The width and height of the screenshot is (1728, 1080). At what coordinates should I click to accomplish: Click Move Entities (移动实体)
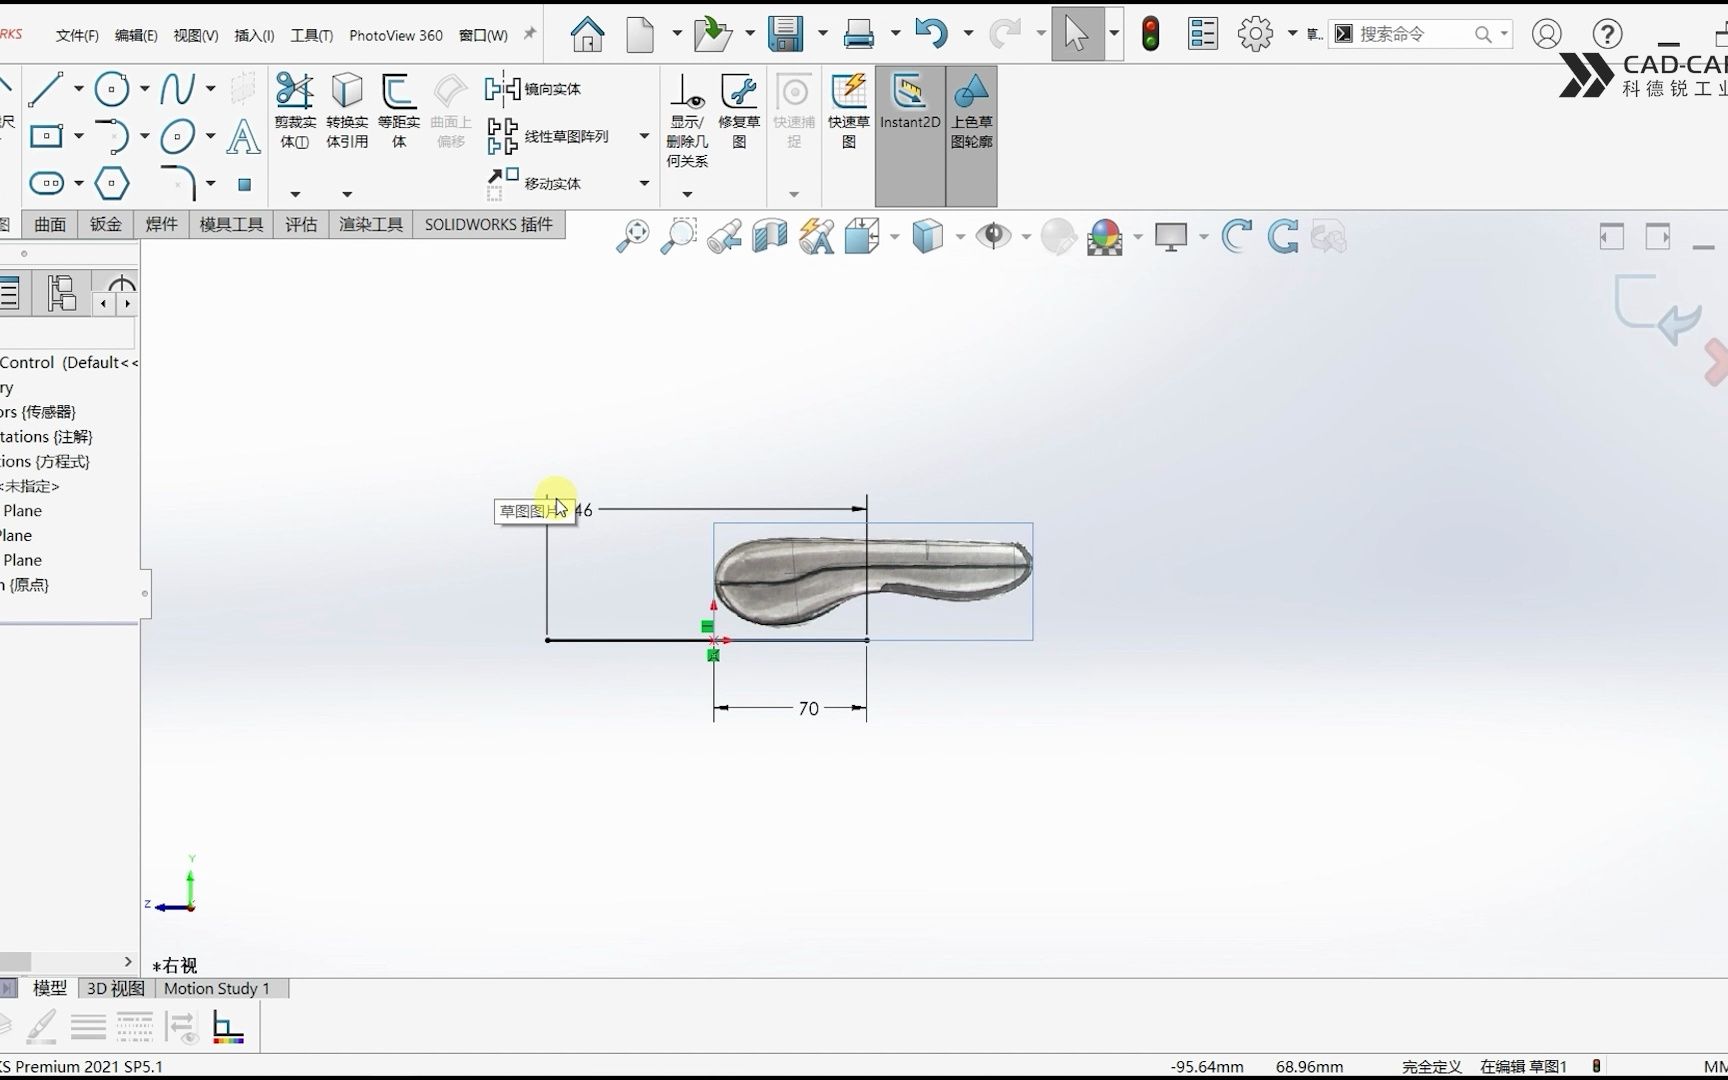point(534,183)
